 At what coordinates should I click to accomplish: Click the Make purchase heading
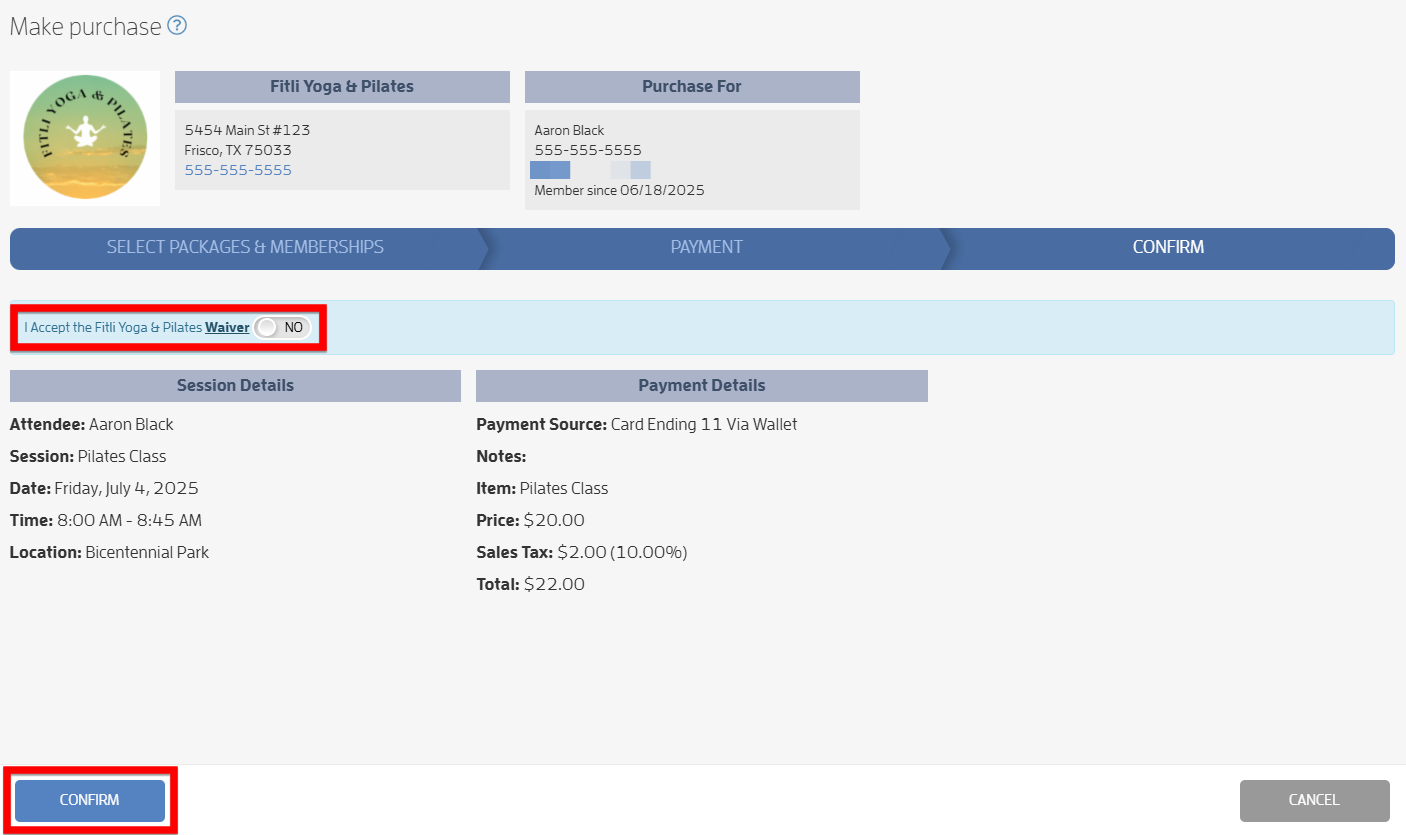pos(85,27)
